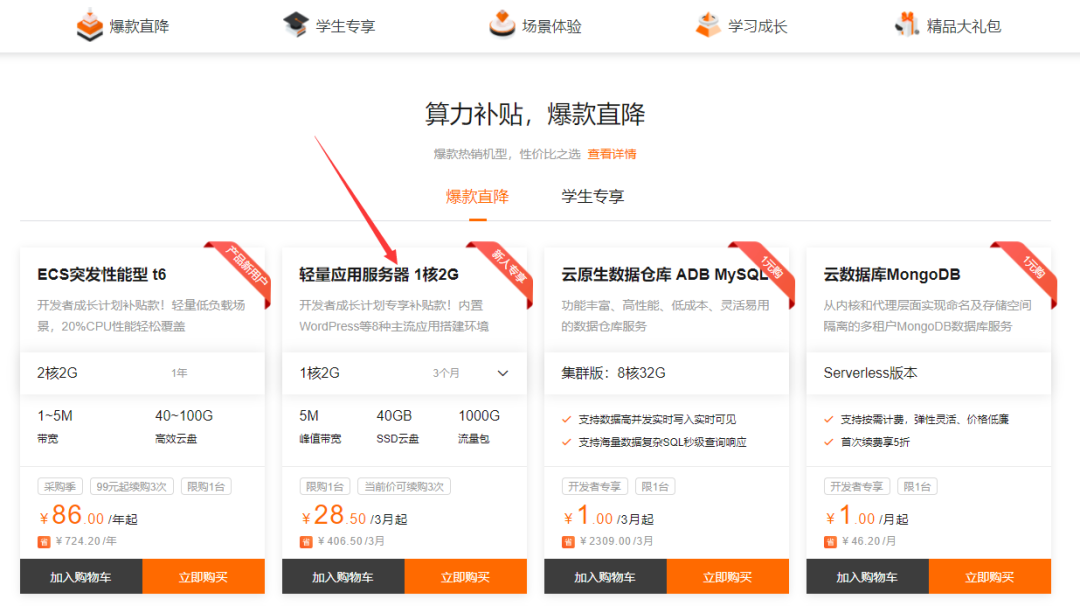Click the 场景体验 nav icon
This screenshot has width=1080, height=606.
pyautogui.click(x=502, y=24)
